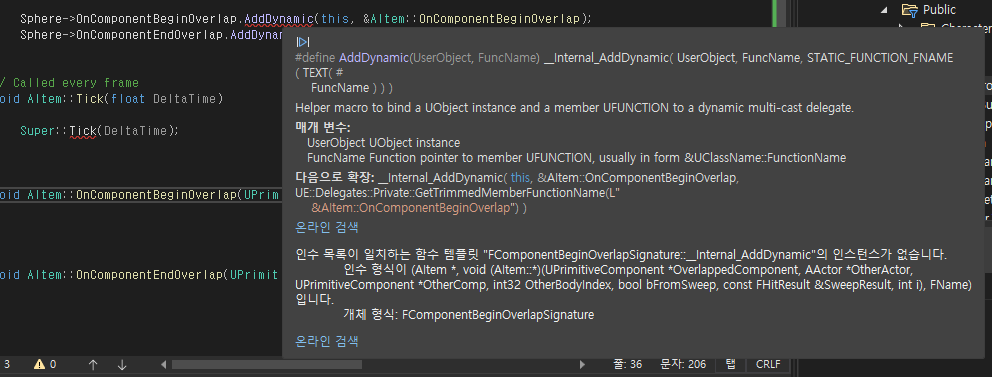
Task: Click the AddDynamic macro name in tooltip
Action: pyautogui.click(x=373, y=58)
